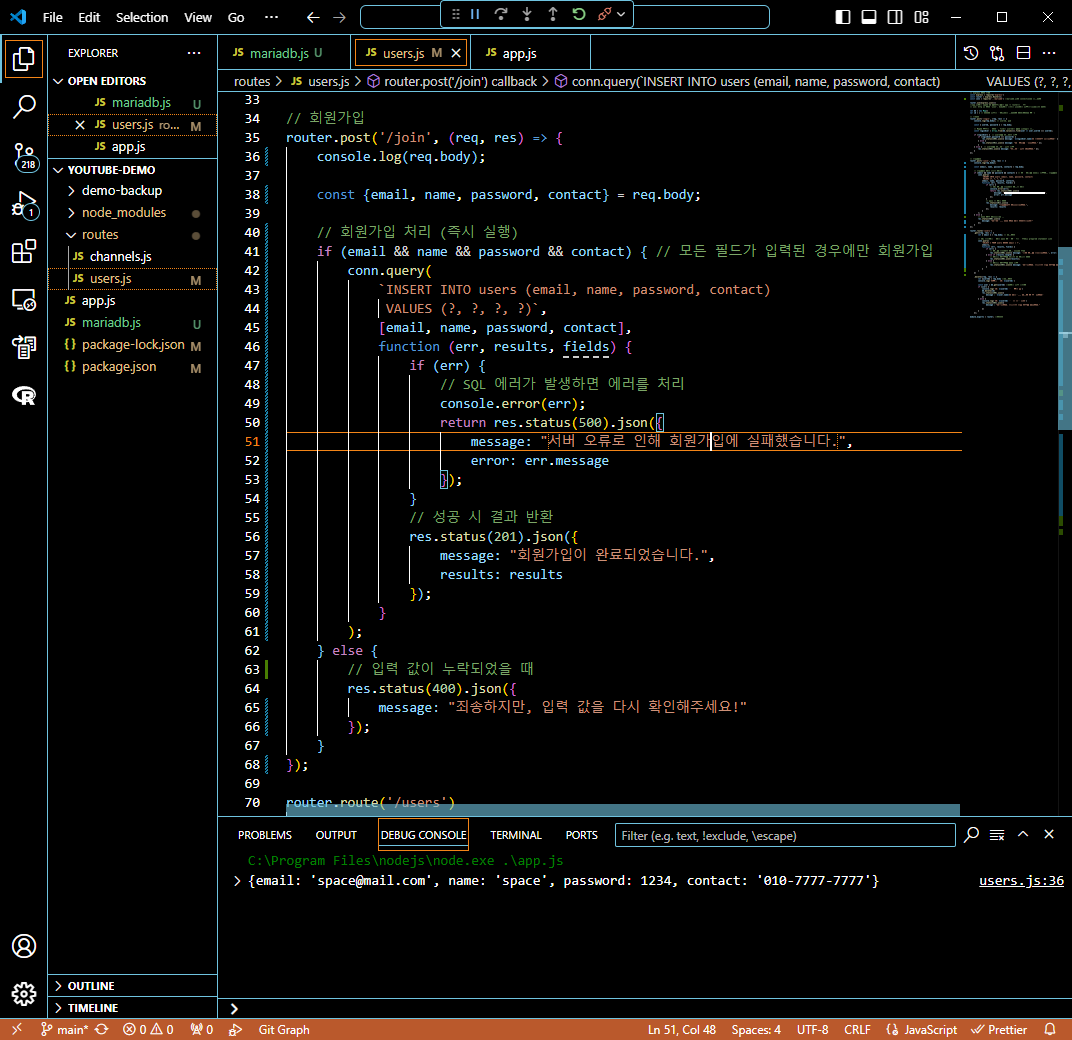Pause the debugger from debug toolbar

coord(475,14)
